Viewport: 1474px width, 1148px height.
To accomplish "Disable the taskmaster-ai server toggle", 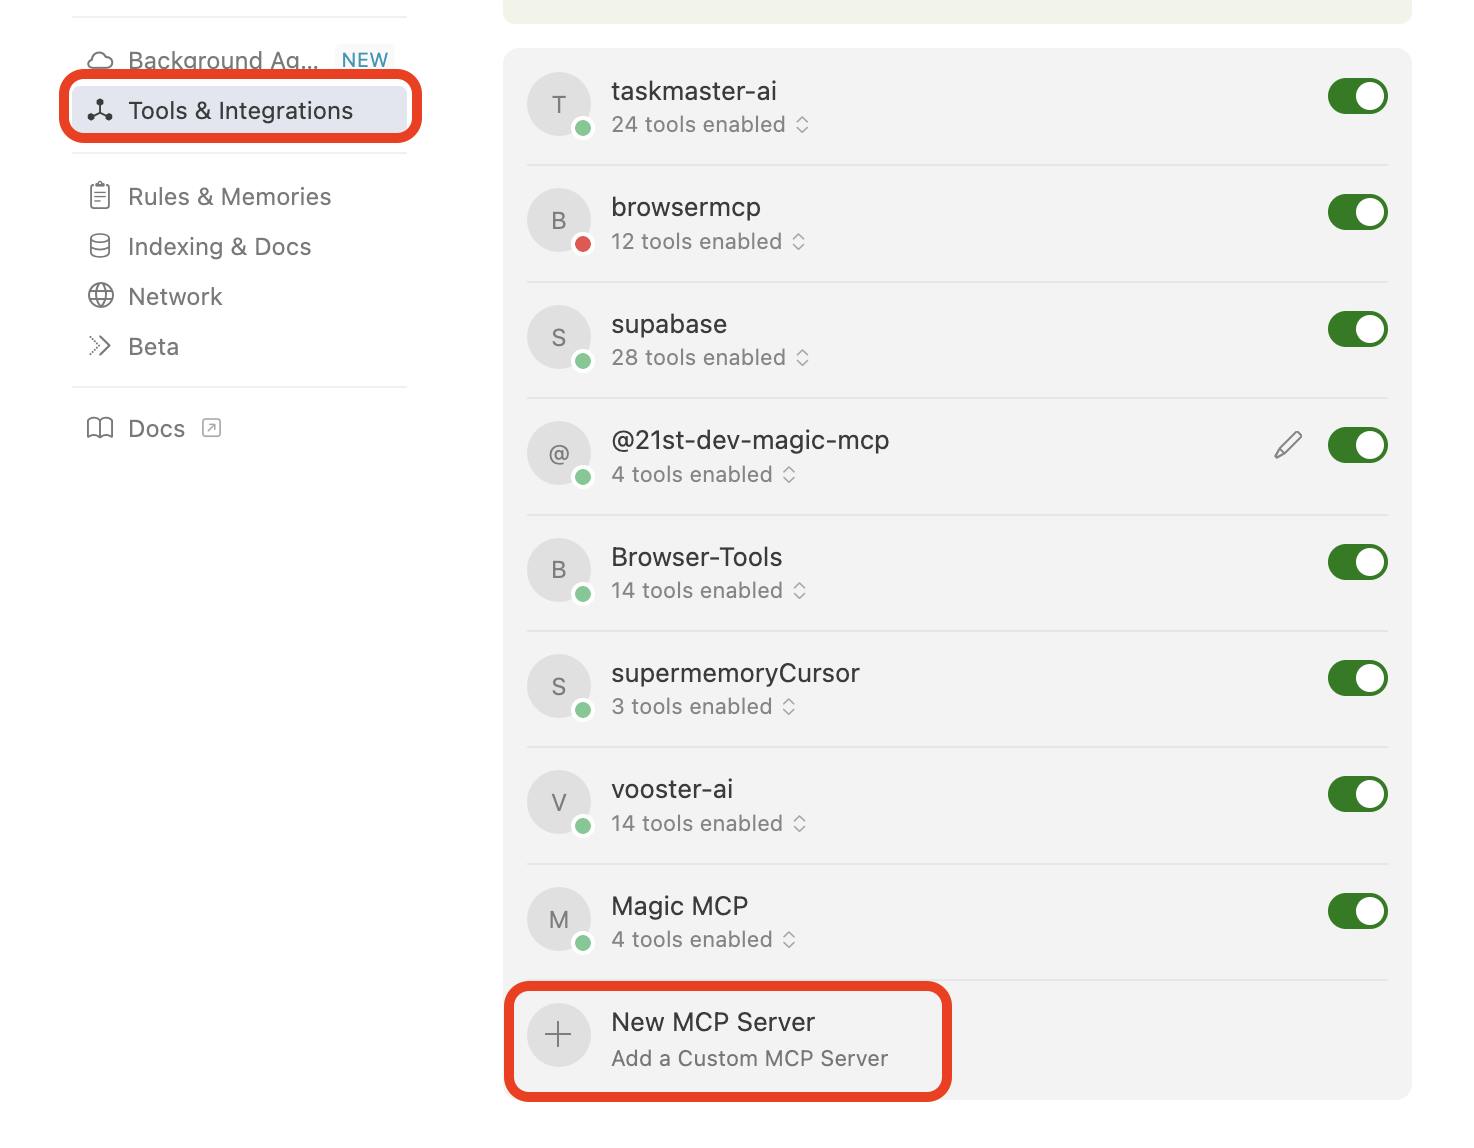I will coord(1357,96).
